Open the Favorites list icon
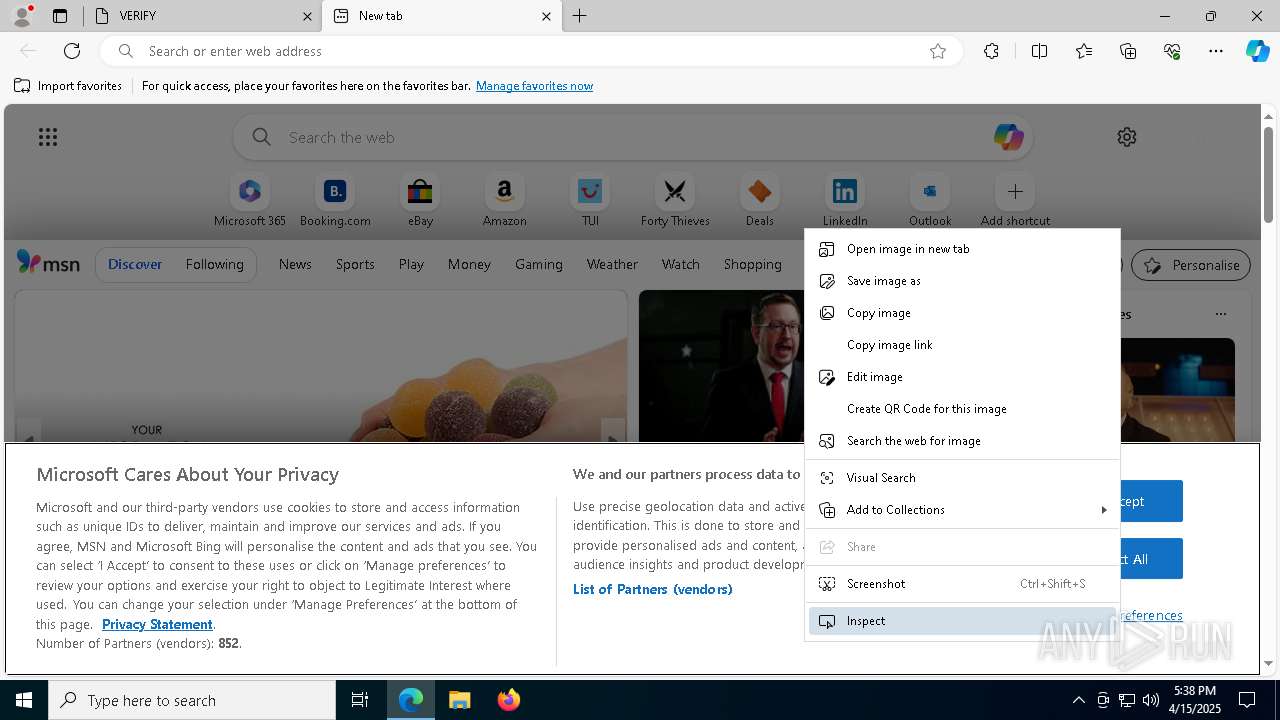 [x=1084, y=51]
